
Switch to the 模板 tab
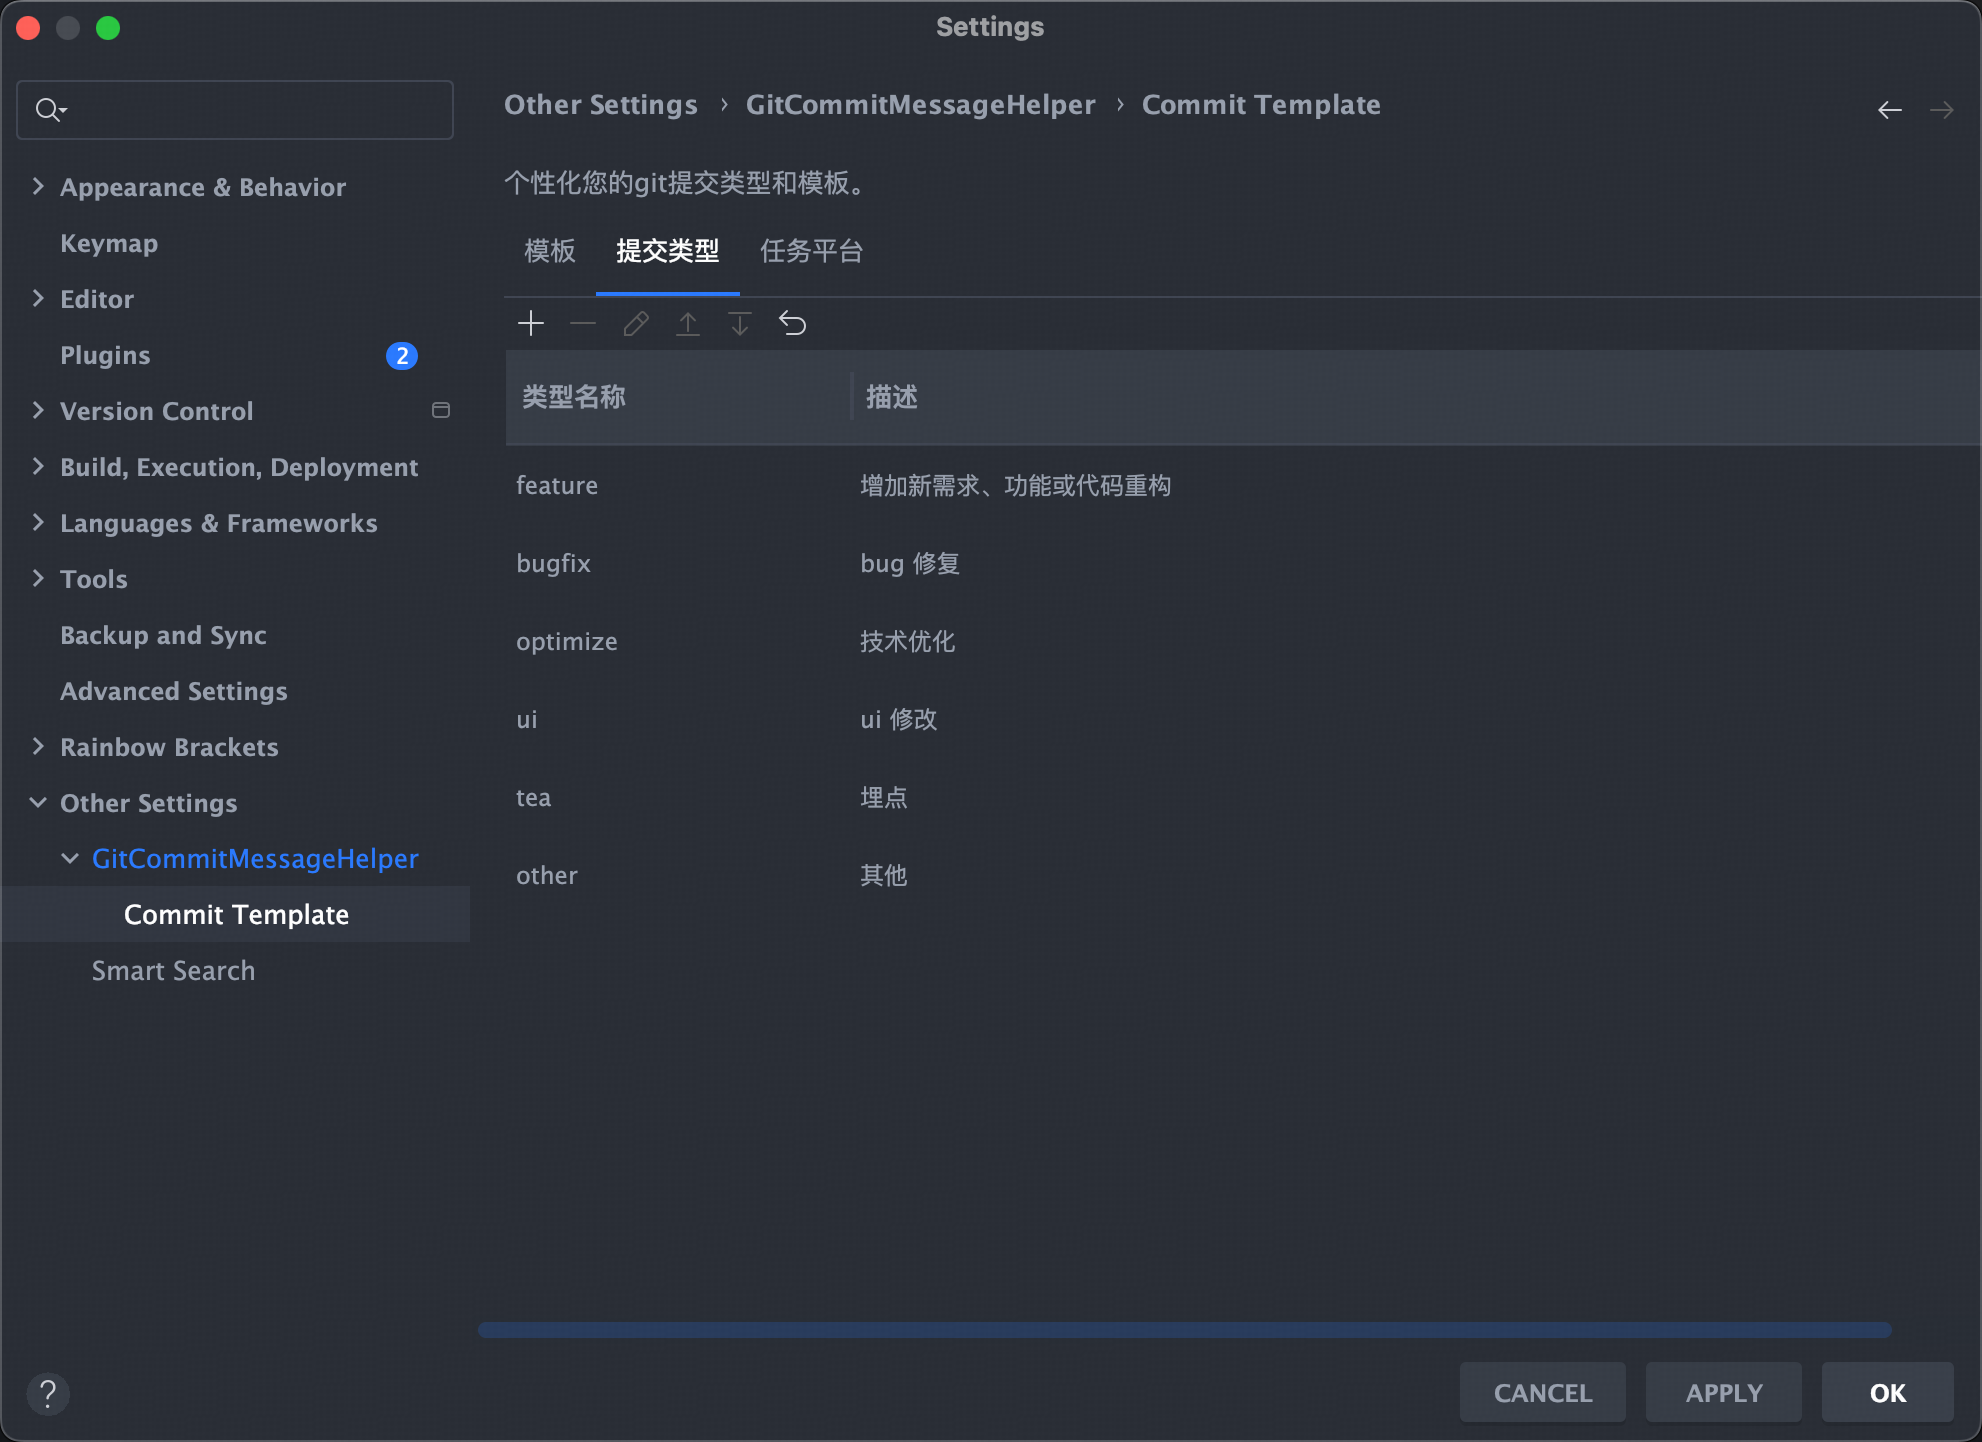point(550,251)
